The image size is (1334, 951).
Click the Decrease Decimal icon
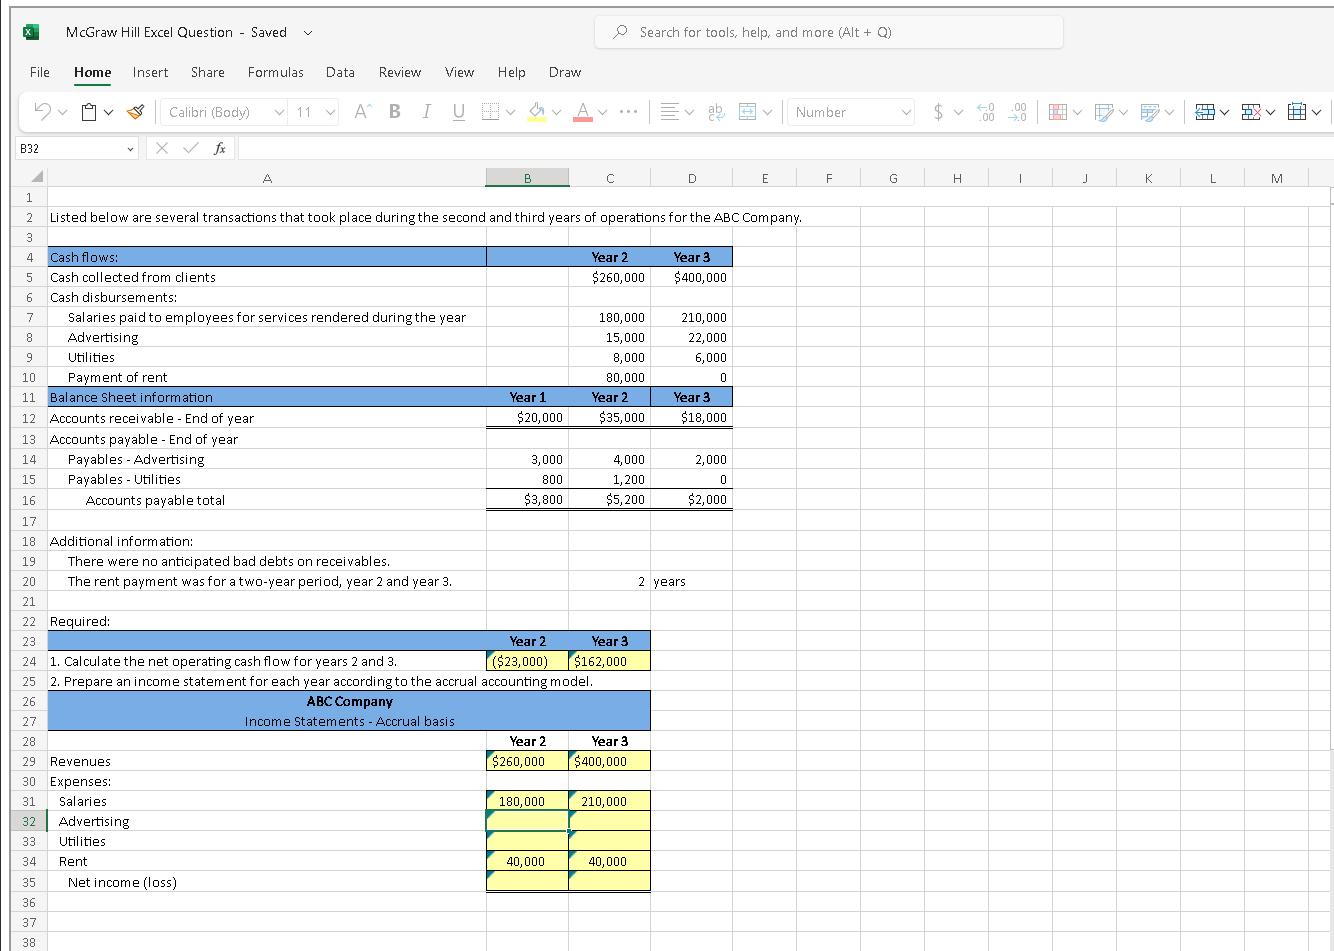(1017, 111)
